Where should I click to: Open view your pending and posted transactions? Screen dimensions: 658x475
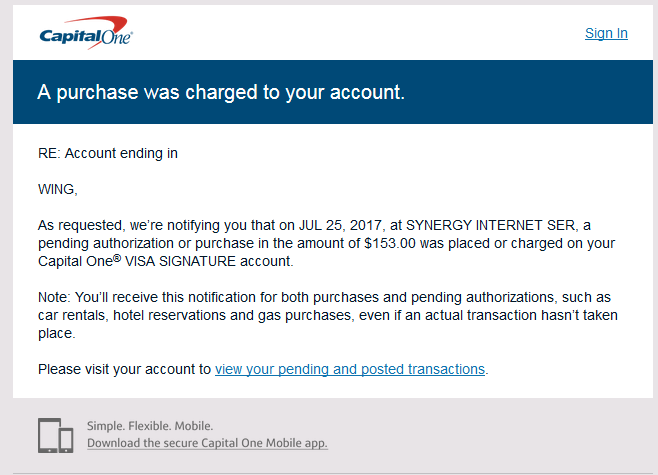[350, 369]
